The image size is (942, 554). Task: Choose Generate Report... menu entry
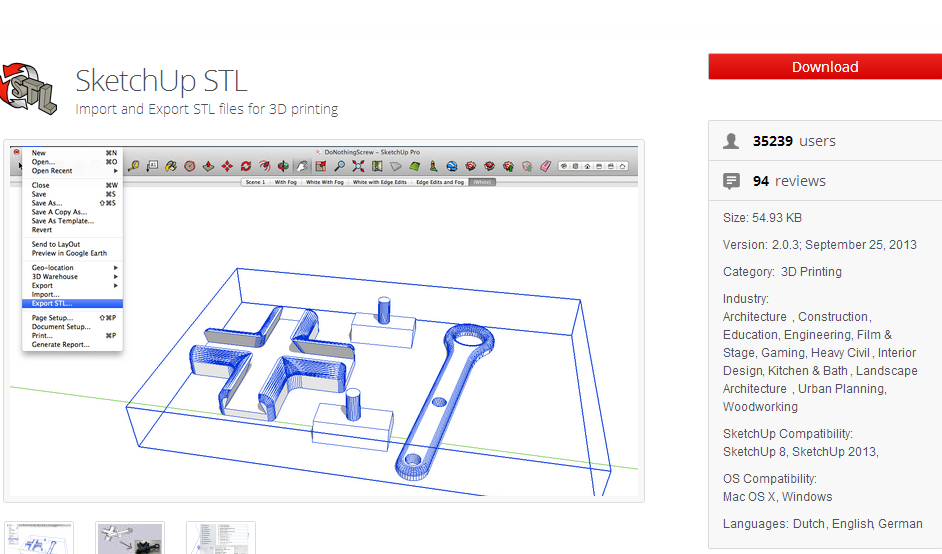pyautogui.click(x=72, y=344)
